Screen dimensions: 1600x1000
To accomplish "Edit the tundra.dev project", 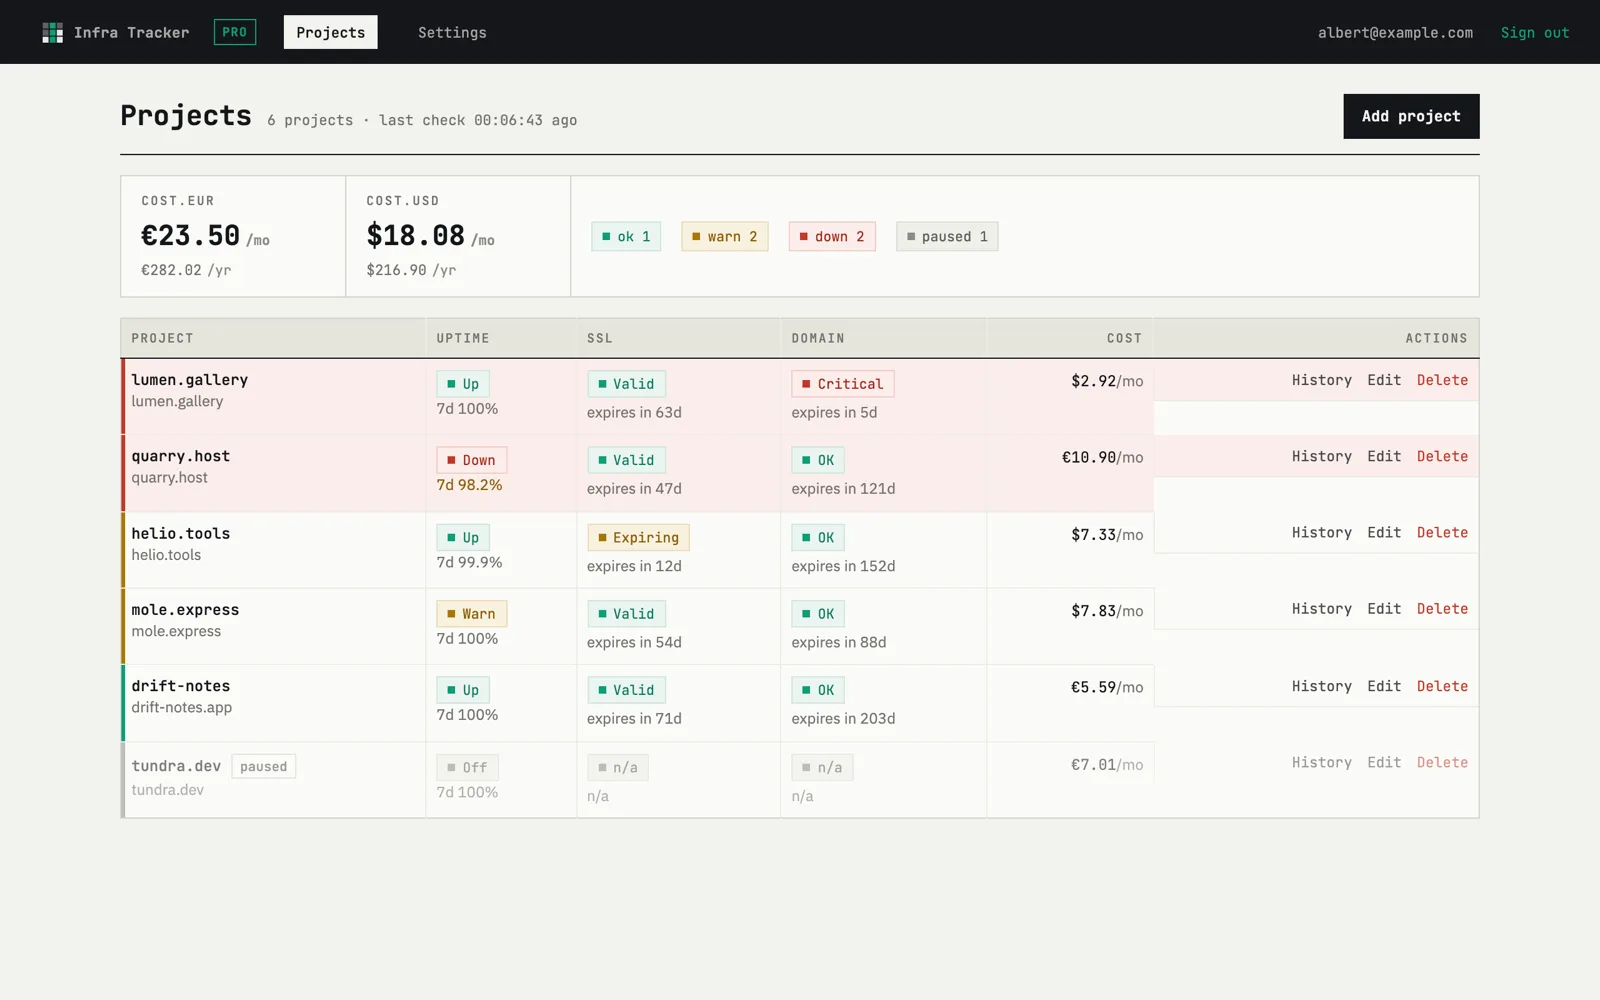I will 1384,762.
